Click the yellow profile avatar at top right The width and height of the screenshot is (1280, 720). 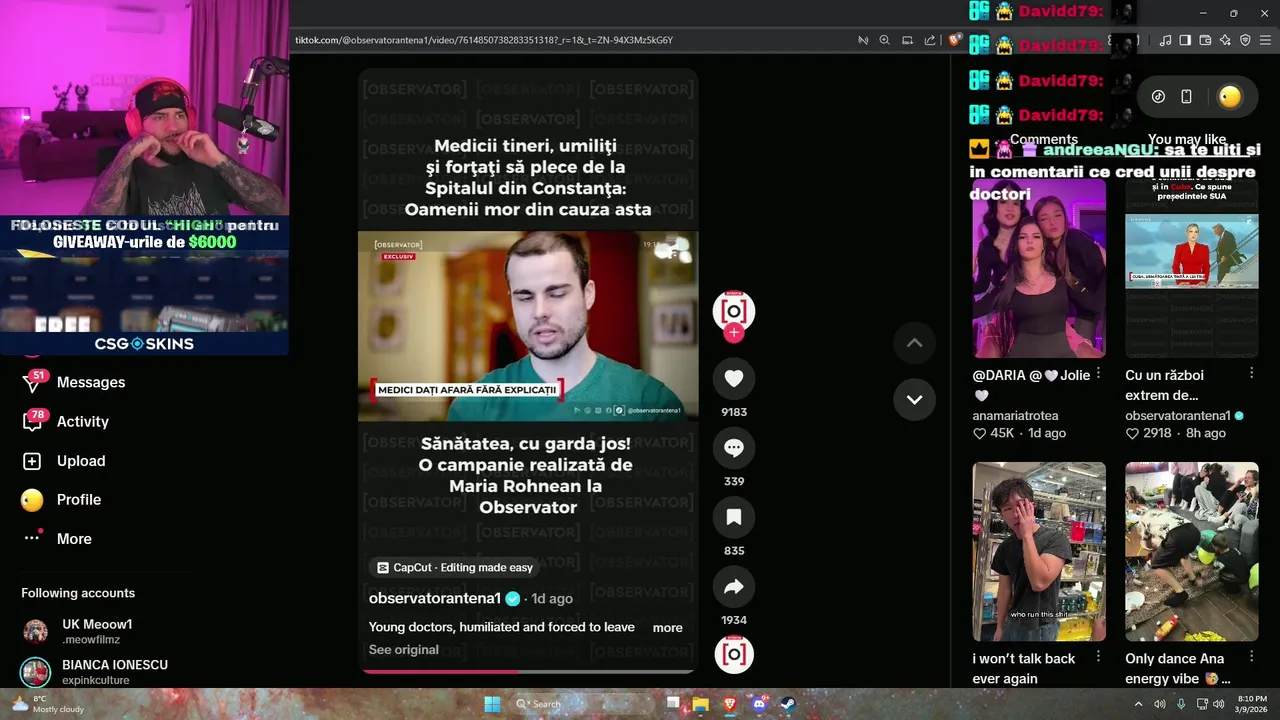point(1230,97)
